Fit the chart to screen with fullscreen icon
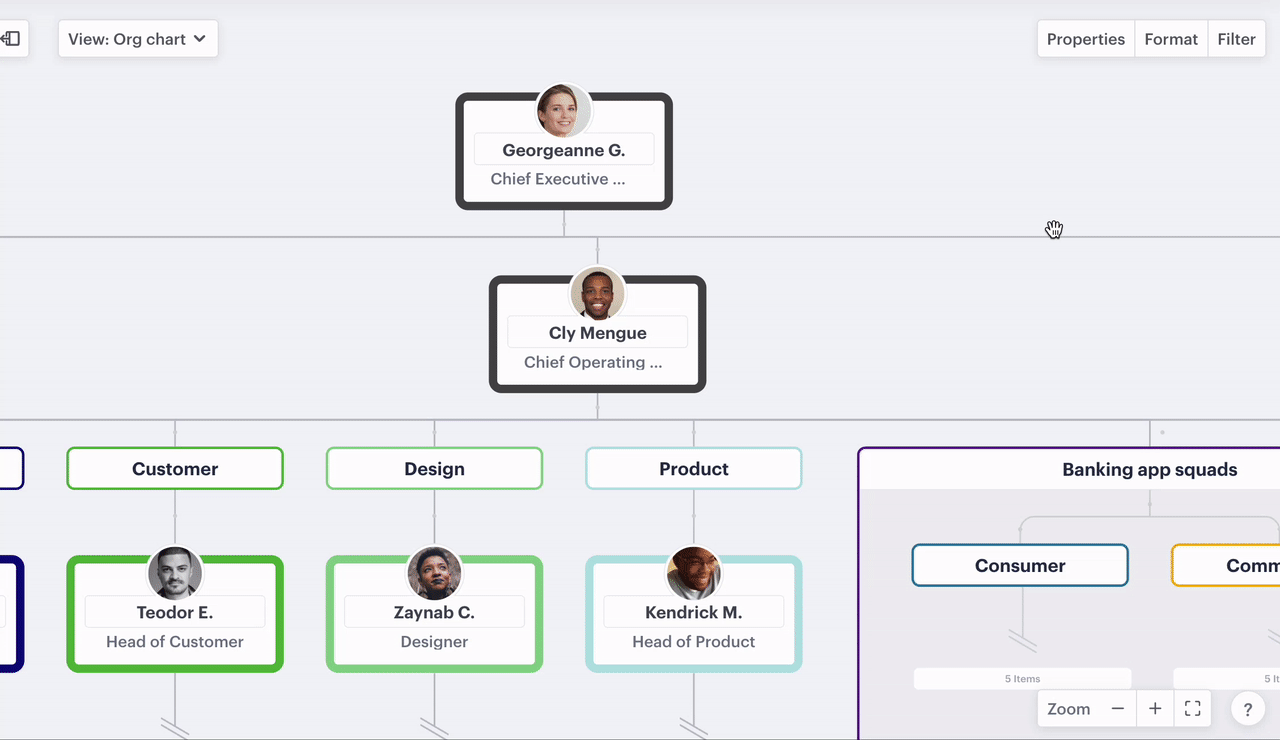Image resolution: width=1280 pixels, height=740 pixels. tap(1192, 708)
